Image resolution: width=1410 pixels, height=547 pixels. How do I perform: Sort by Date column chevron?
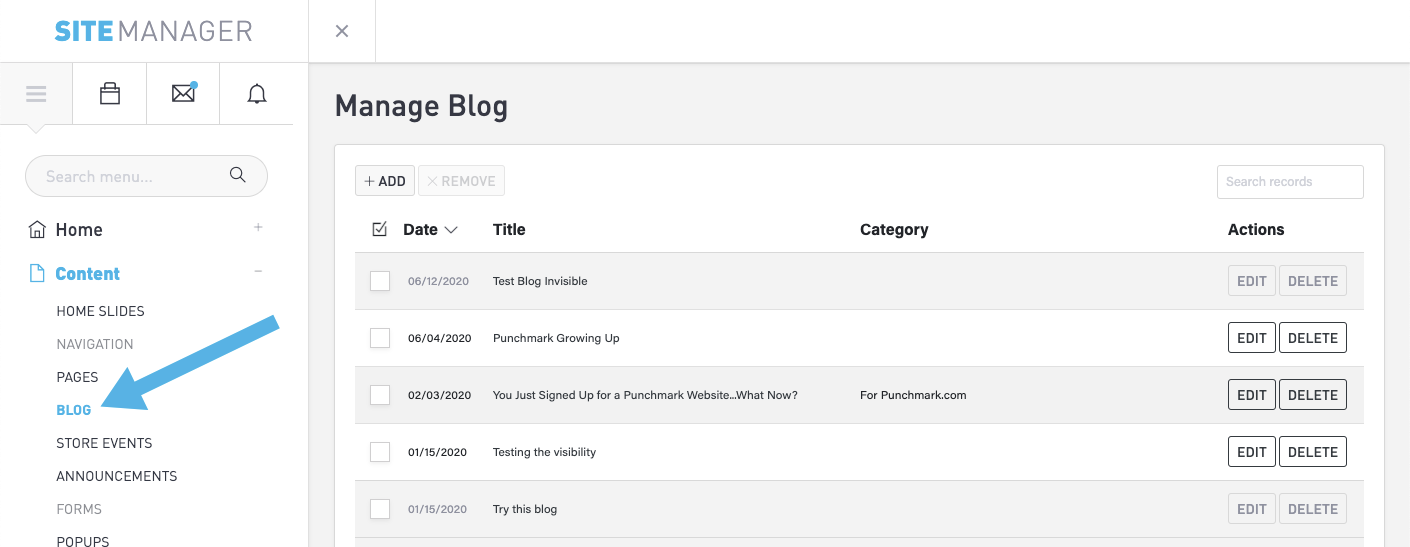point(451,230)
